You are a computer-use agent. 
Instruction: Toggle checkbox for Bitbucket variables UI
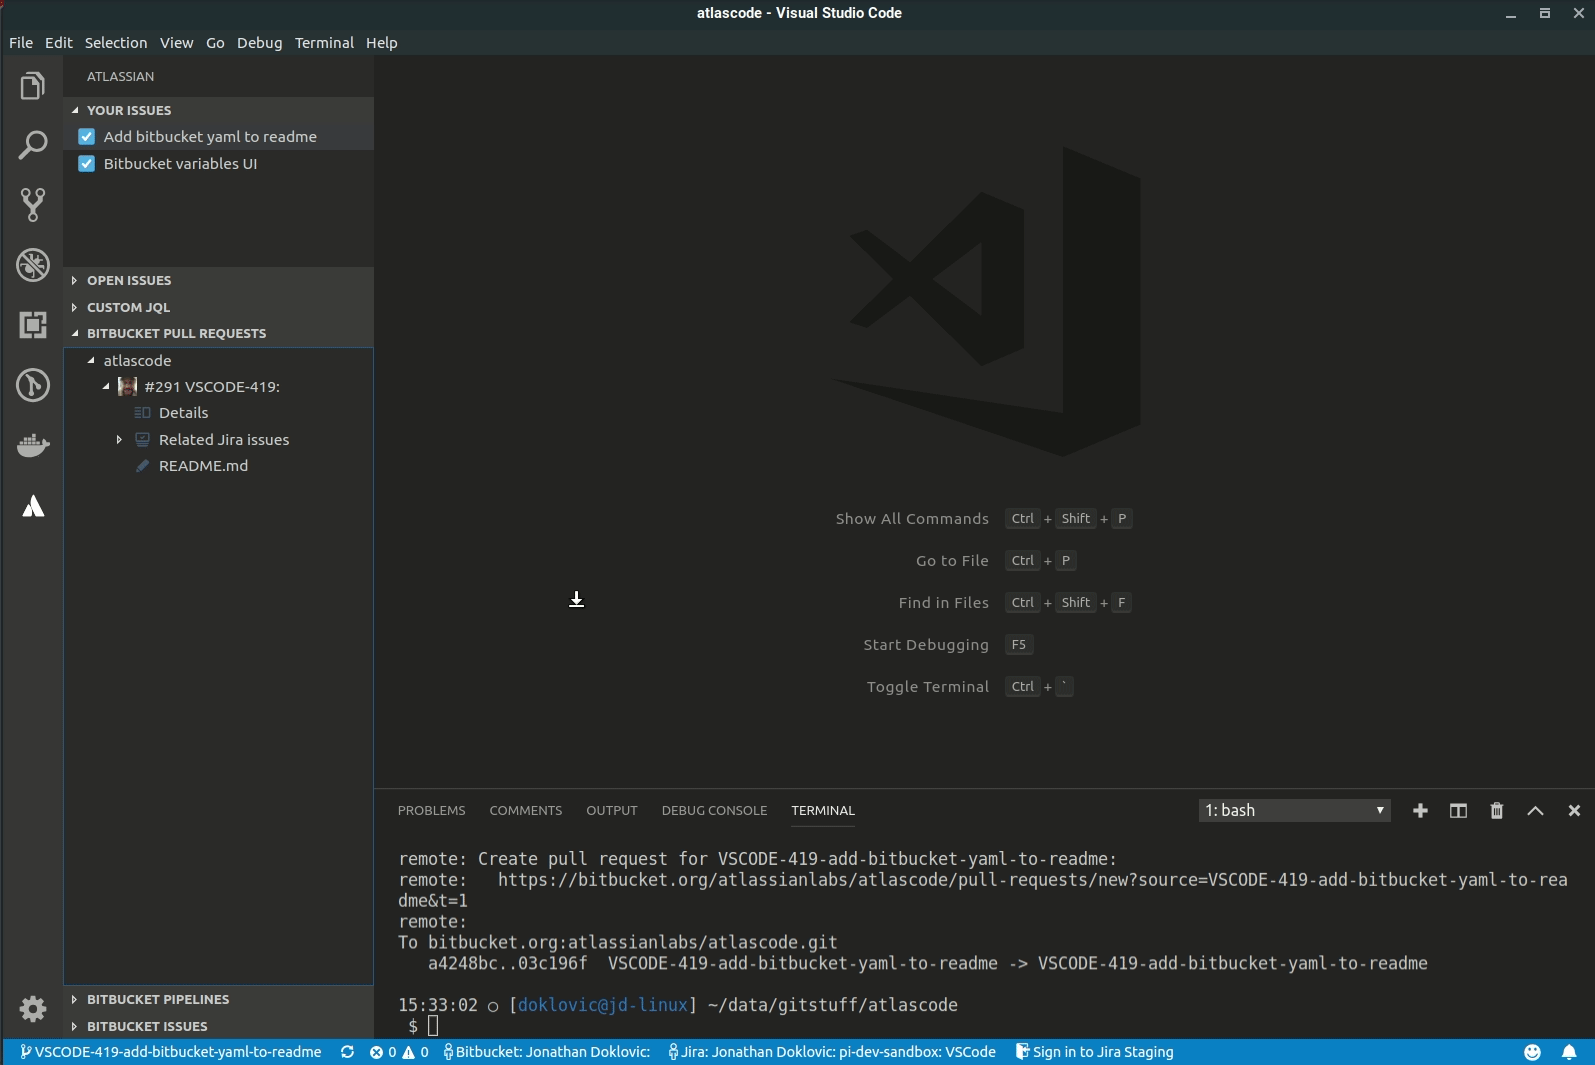click(x=87, y=164)
